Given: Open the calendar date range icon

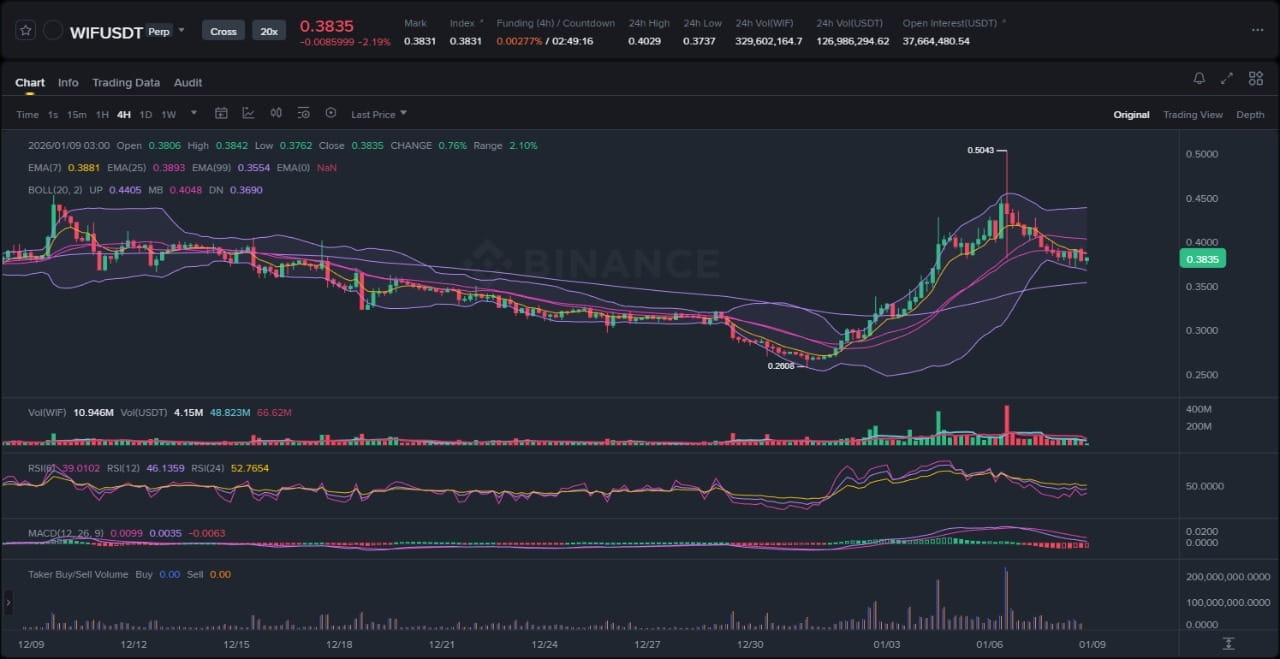Looking at the screenshot, I should point(221,114).
